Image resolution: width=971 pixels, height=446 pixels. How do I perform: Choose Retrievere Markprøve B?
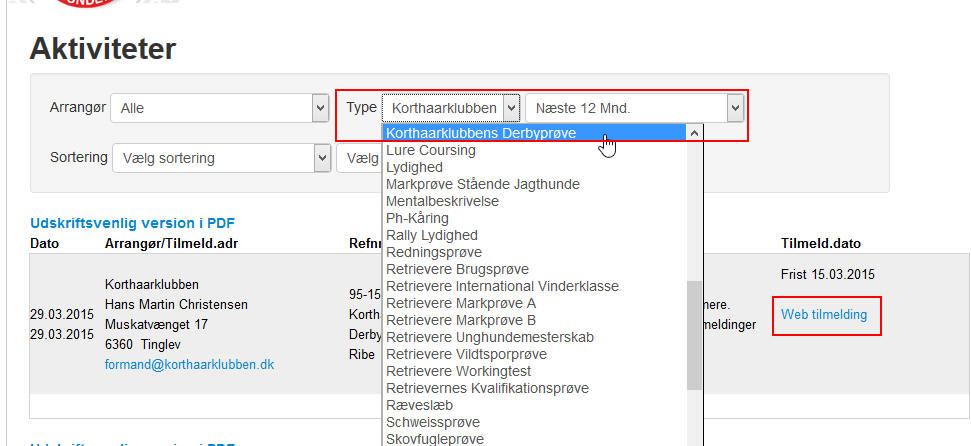tap(534, 320)
